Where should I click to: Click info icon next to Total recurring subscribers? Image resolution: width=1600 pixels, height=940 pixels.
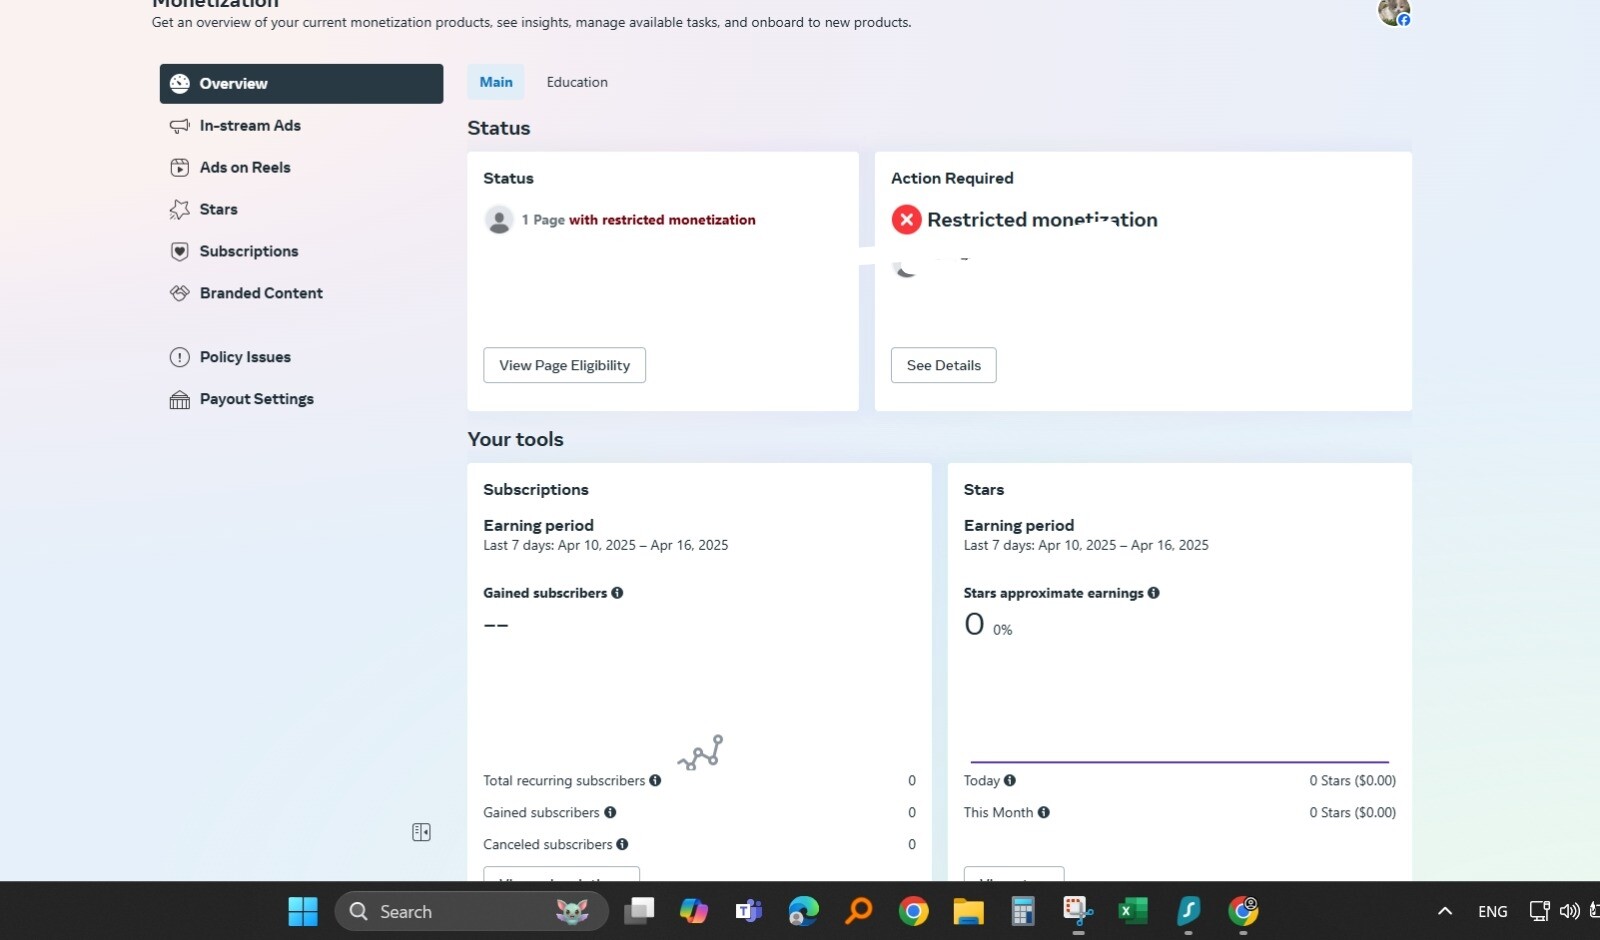click(655, 781)
